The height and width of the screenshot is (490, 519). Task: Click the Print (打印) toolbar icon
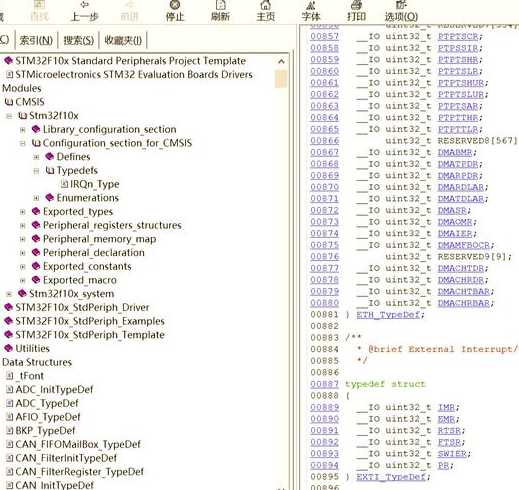point(356,5)
